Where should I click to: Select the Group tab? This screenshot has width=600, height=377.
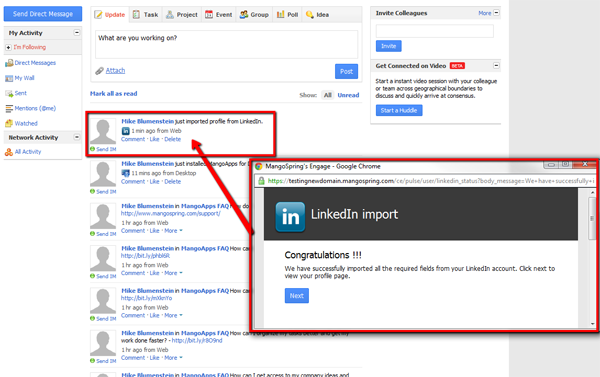pos(254,15)
